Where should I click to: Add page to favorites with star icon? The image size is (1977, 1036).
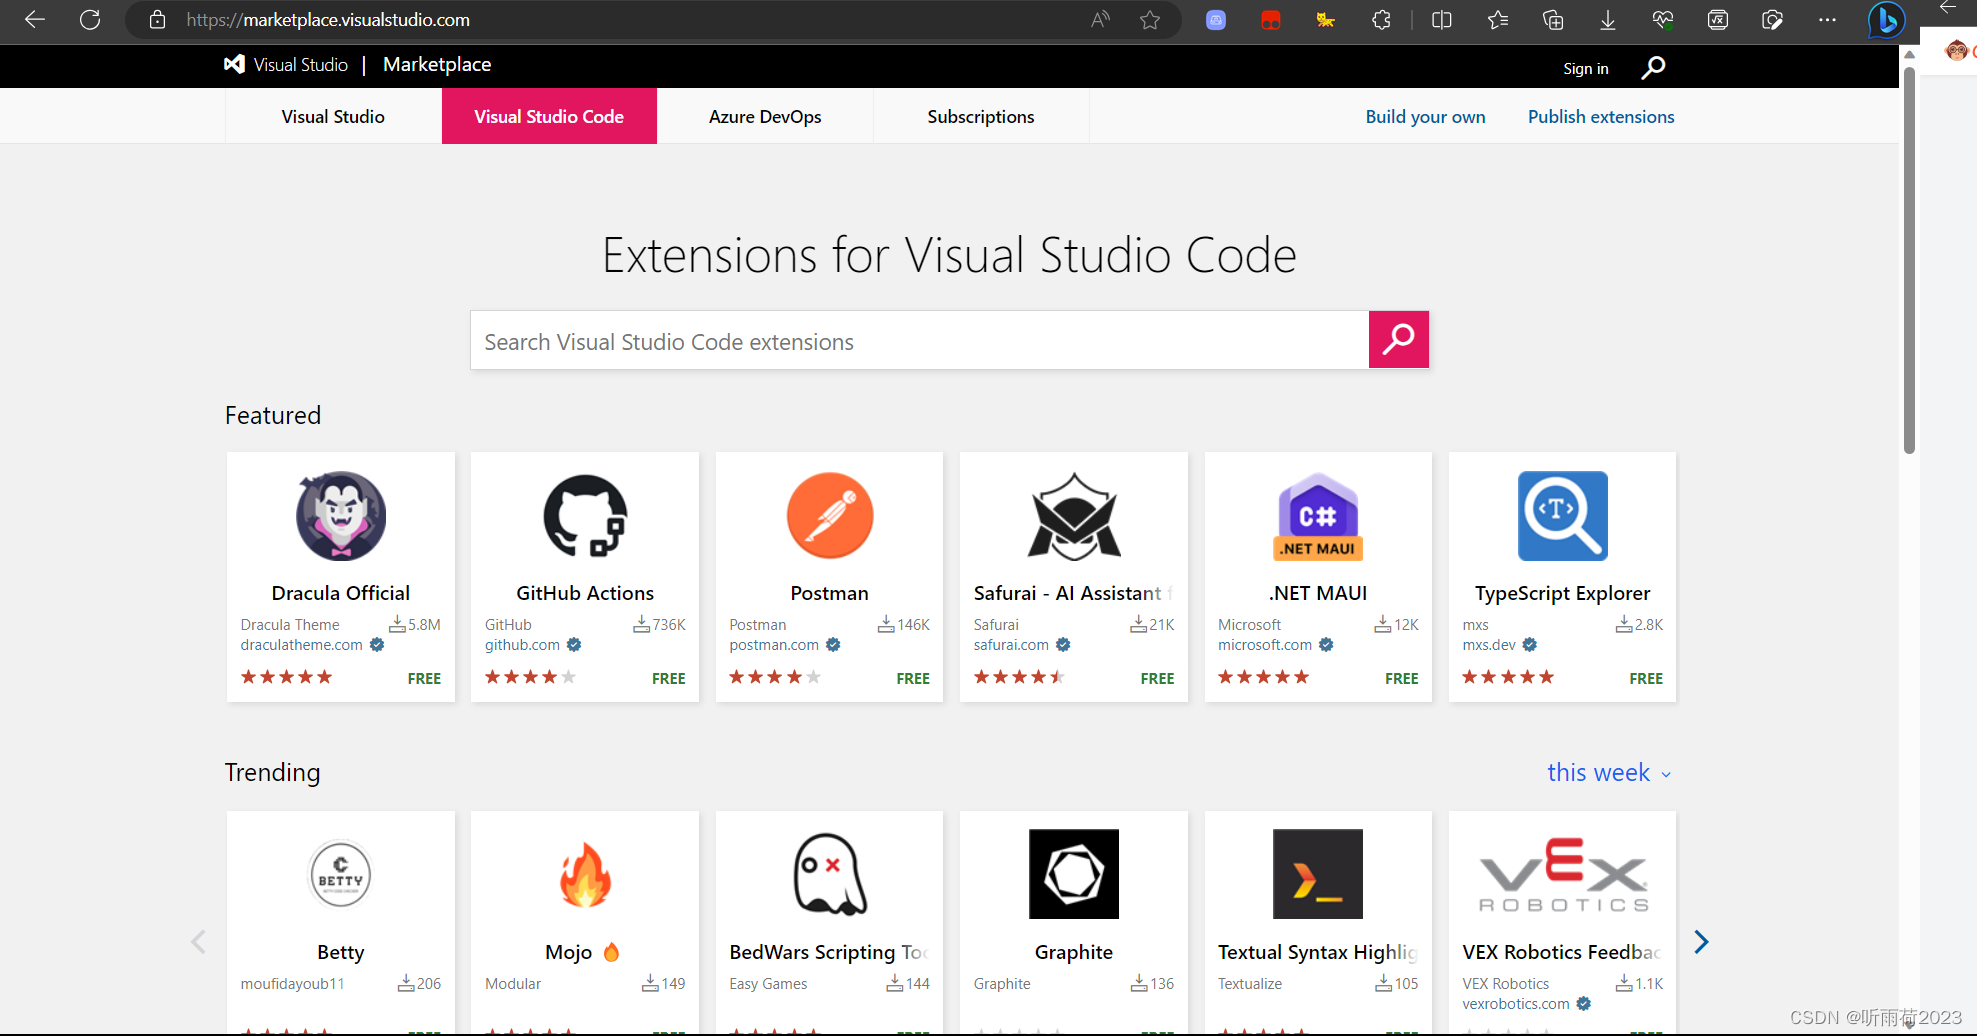click(x=1150, y=20)
